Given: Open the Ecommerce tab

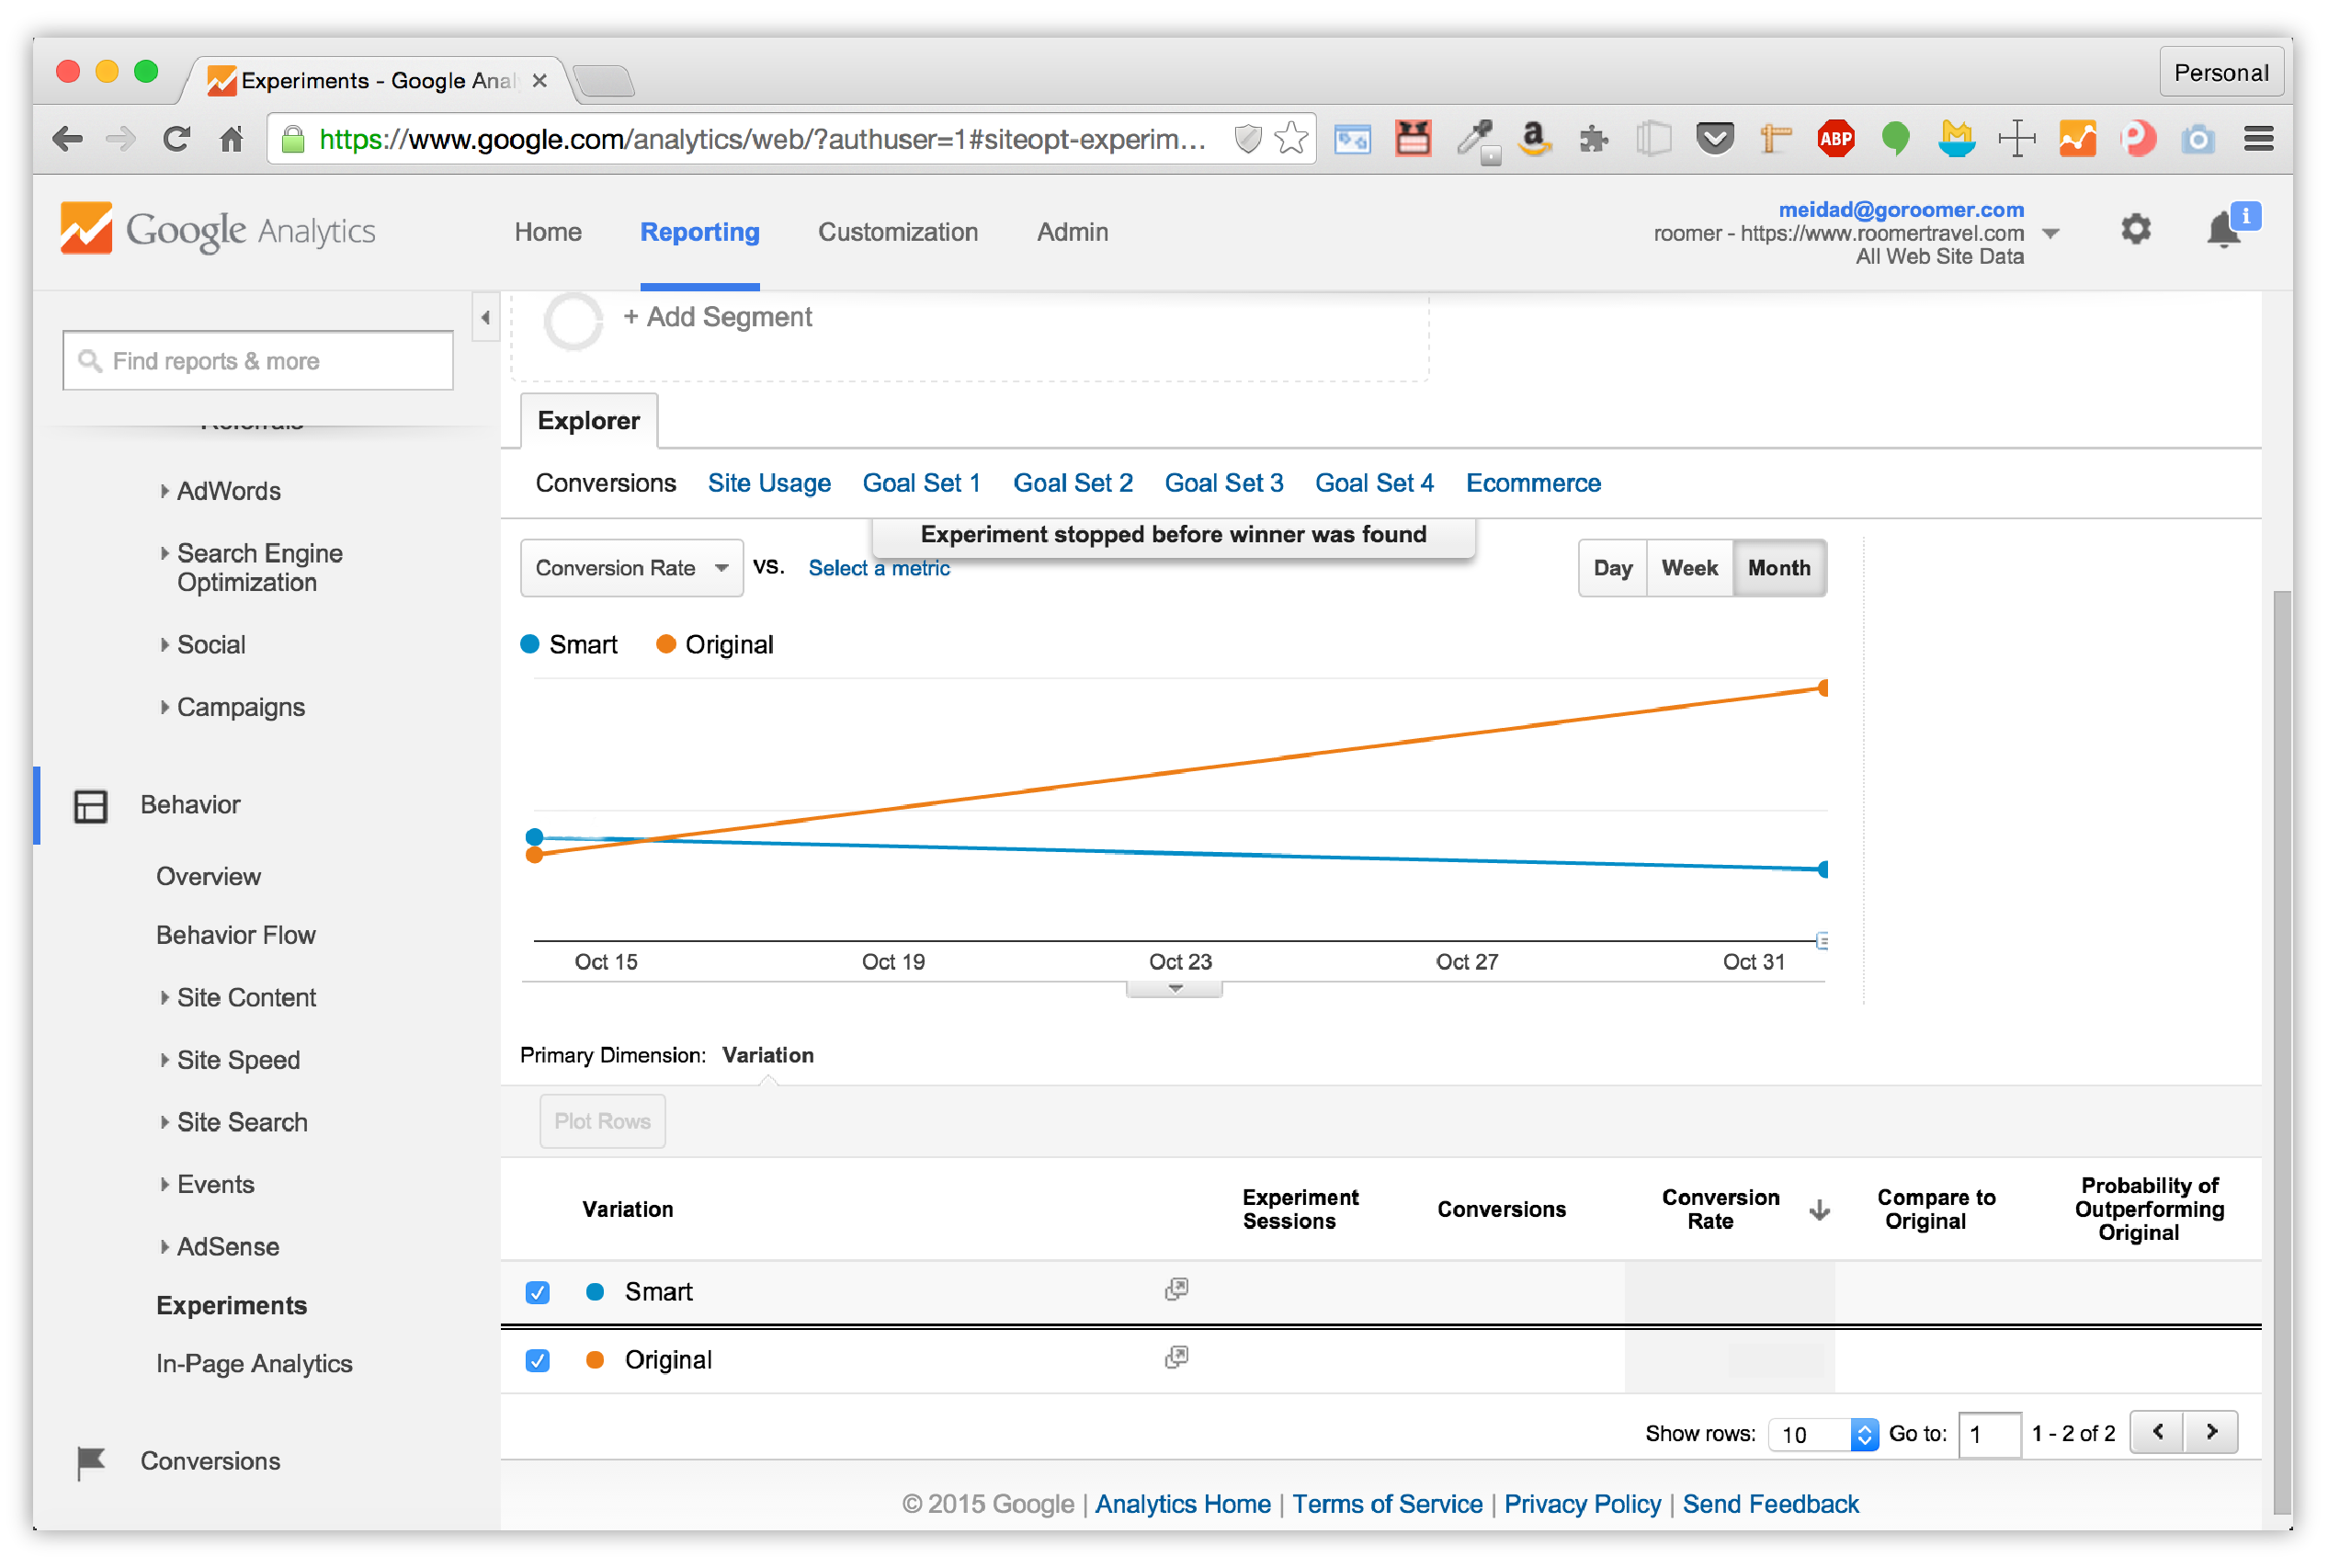Looking at the screenshot, I should pos(1532,483).
